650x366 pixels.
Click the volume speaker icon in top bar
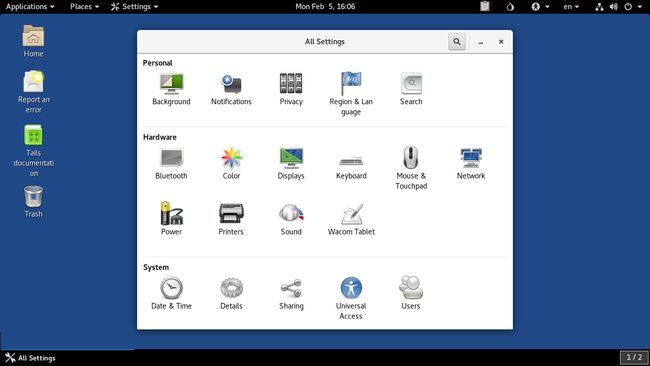click(x=614, y=7)
